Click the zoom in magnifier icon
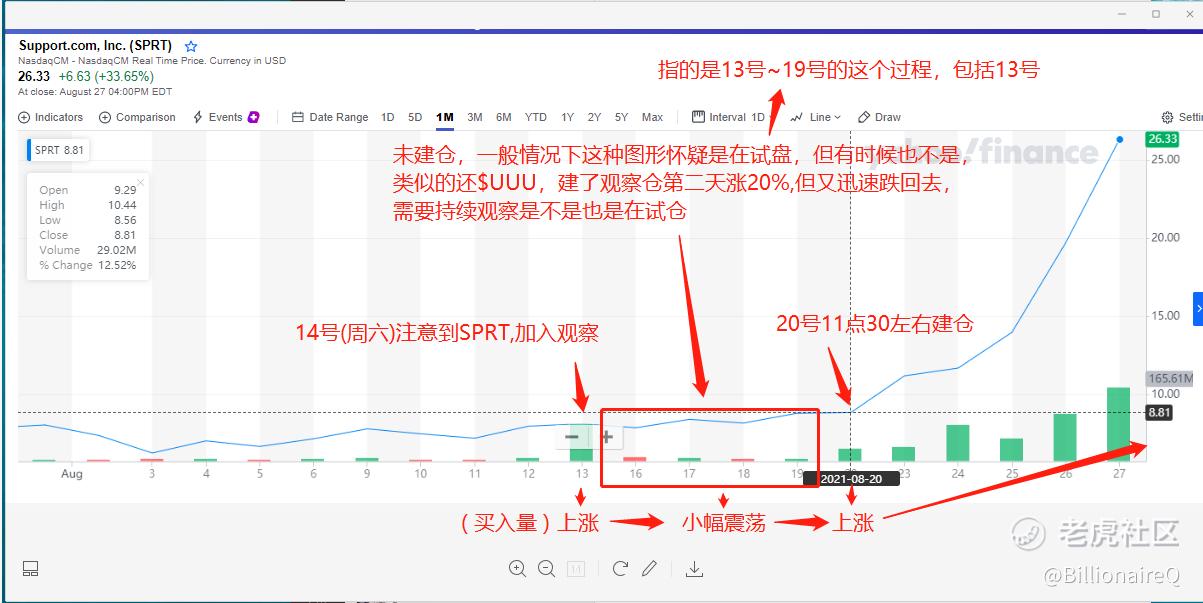The image size is (1203, 603). (x=517, y=568)
